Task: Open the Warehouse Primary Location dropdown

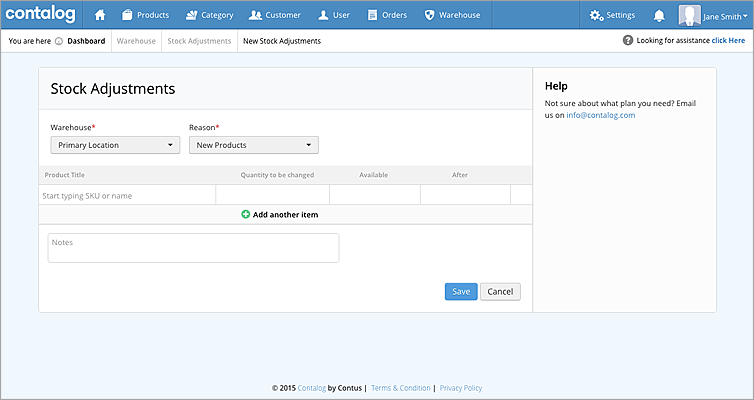Action: pos(115,145)
